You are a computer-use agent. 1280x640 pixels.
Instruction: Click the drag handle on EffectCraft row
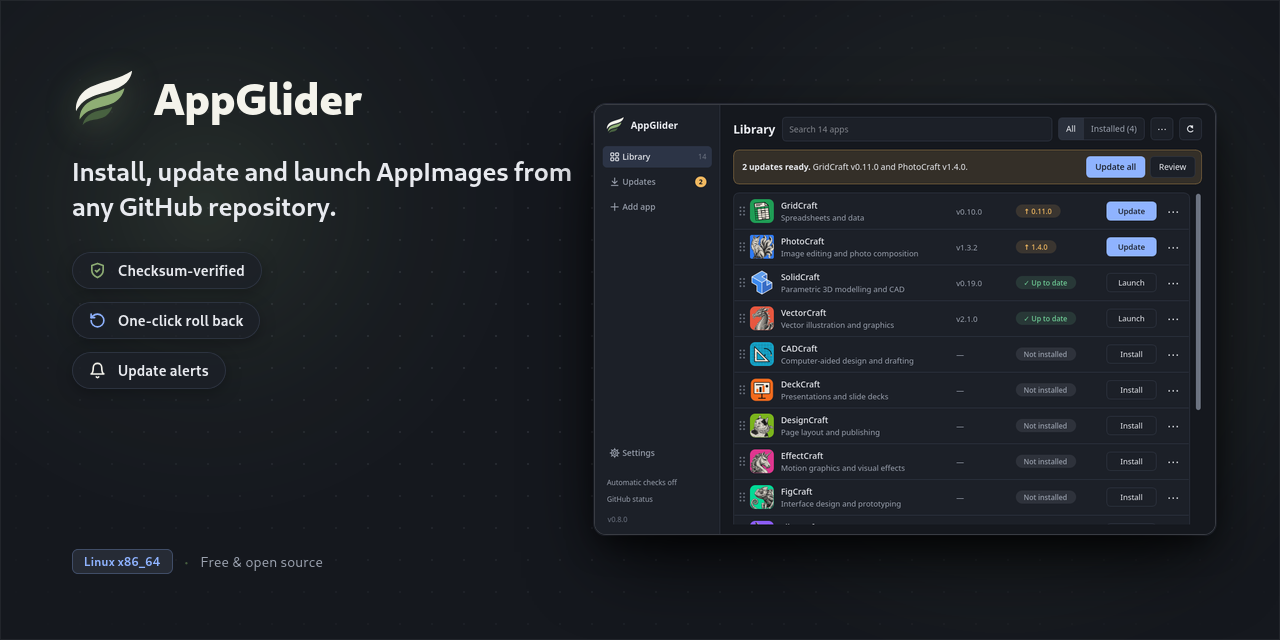(742, 461)
